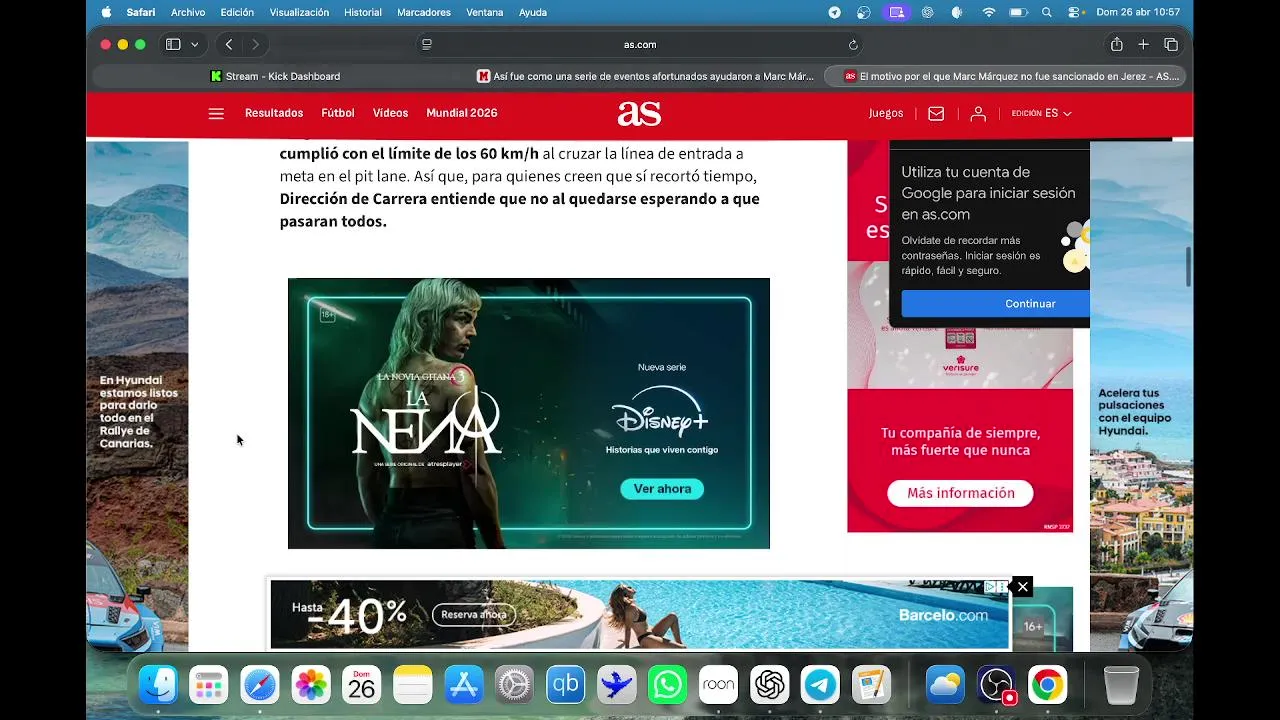Image resolution: width=1280 pixels, height=720 pixels.
Task: Reload the page in Safari
Action: tap(853, 45)
